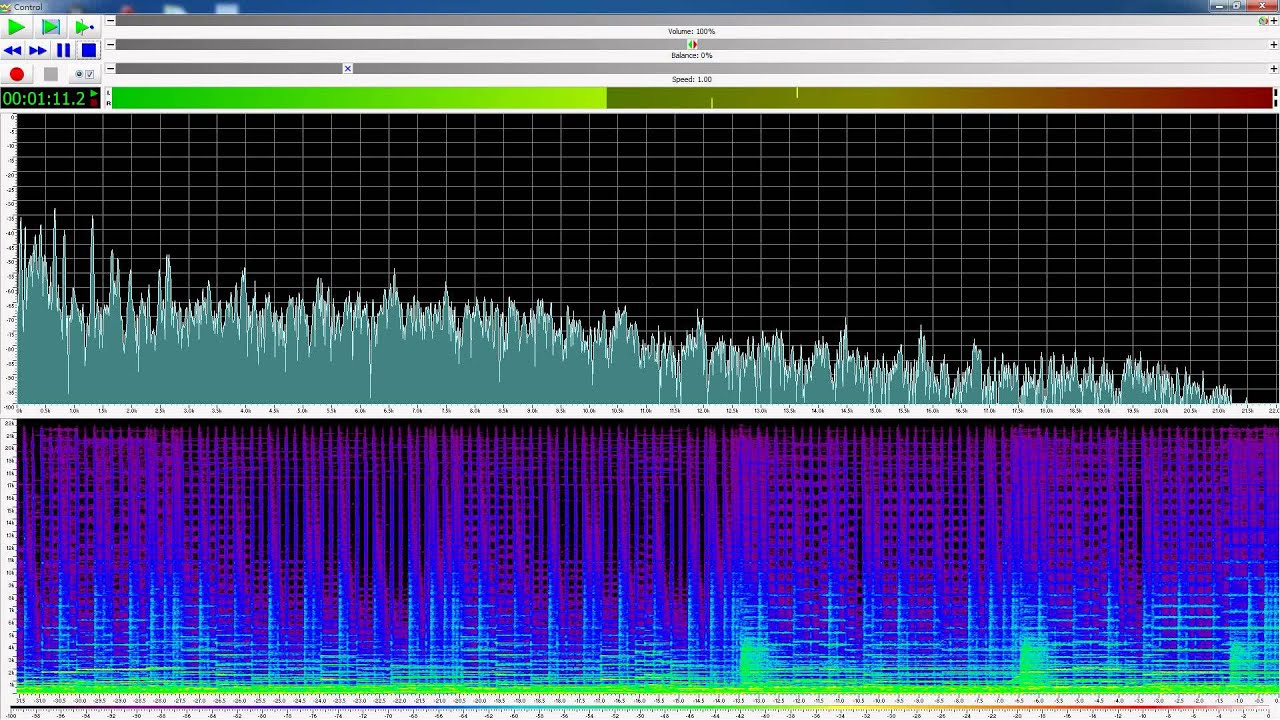The width and height of the screenshot is (1280, 720).
Task: Click the 5.0k frequency axis label
Action: pos(302,410)
